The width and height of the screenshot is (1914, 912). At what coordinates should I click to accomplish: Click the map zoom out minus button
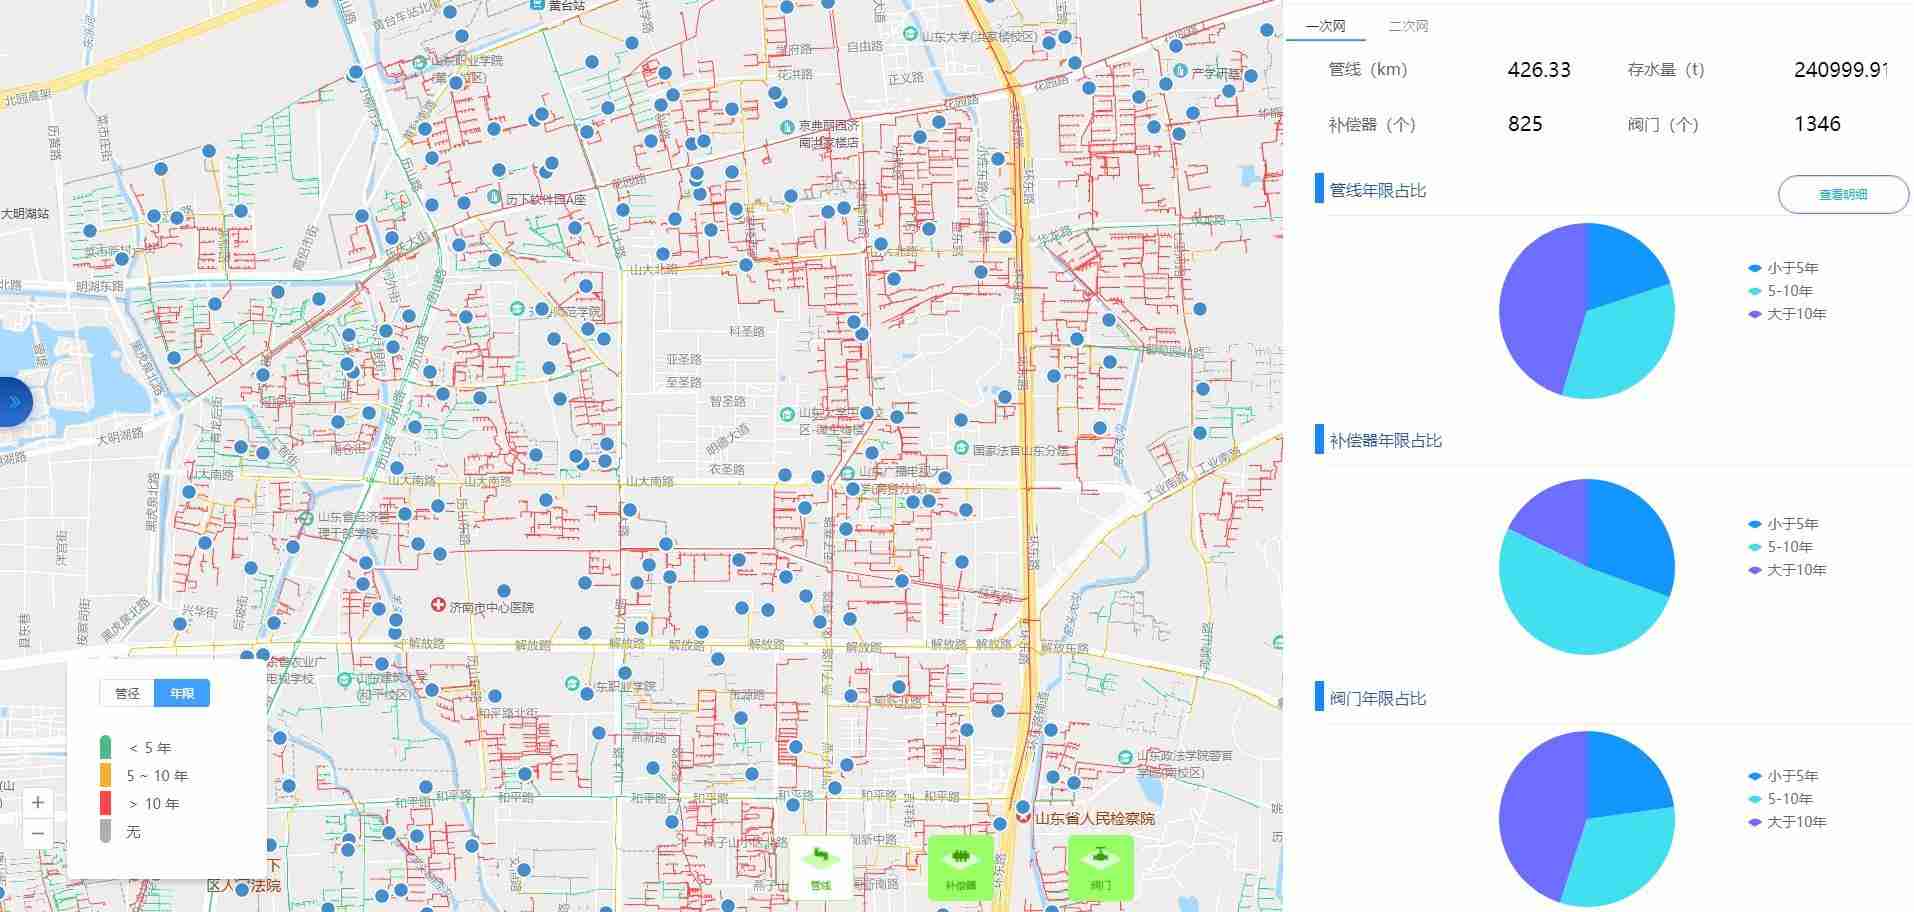coord(38,833)
